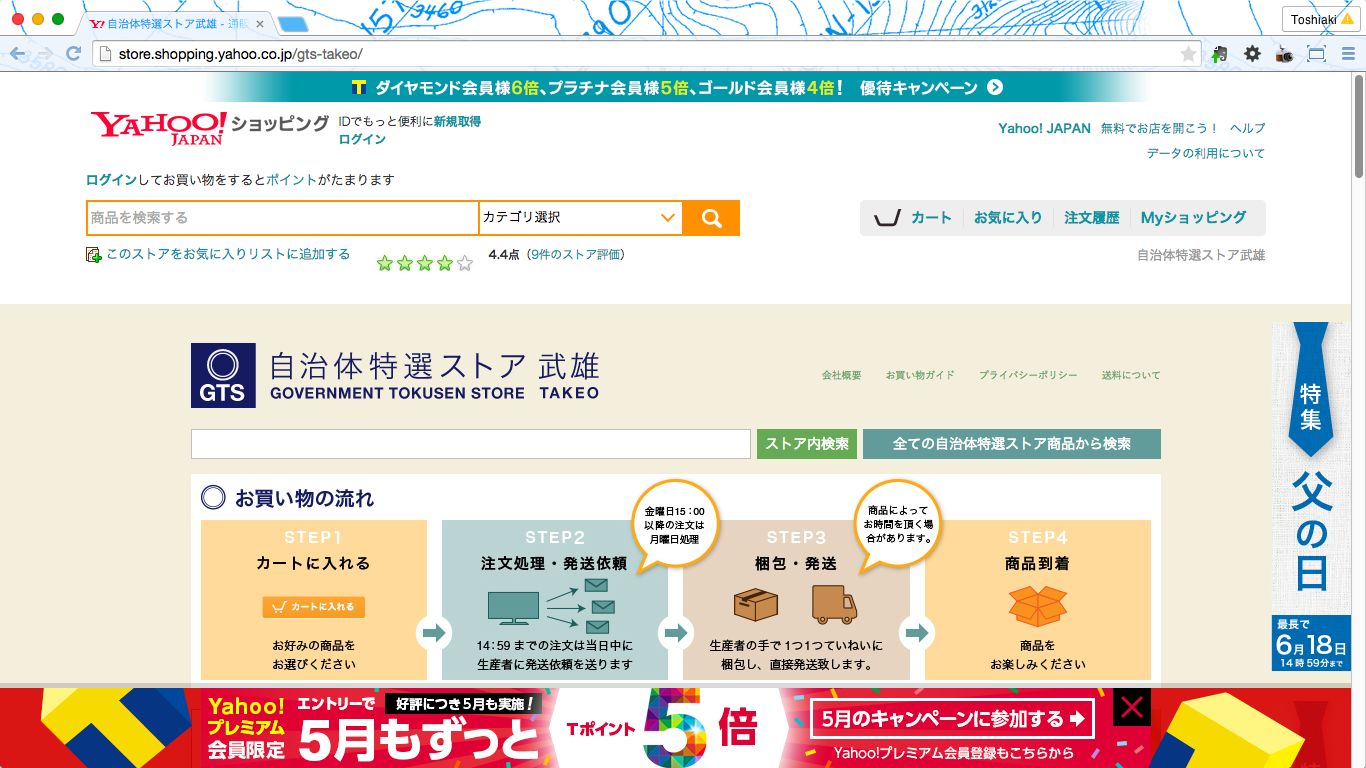The width and height of the screenshot is (1366, 768).
Task: Open the お気に入り menu item
Action: (1008, 218)
